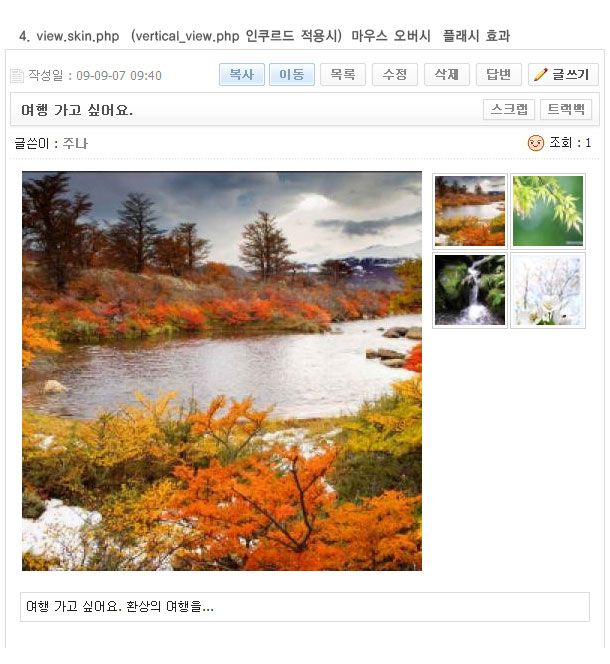
Task: Click the document icon beside 작성일
Action: point(17,76)
